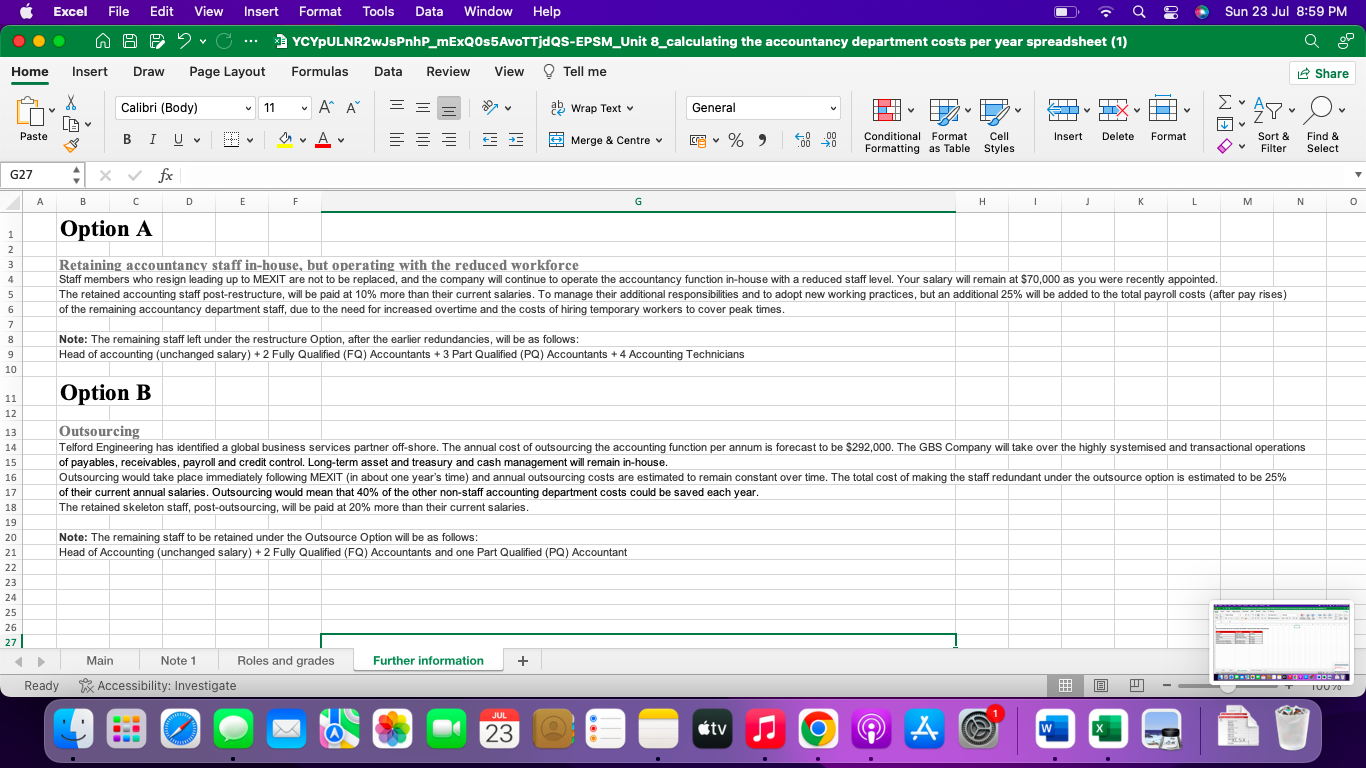Viewport: 1366px width, 768px height.
Task: Open the font size dropdown
Action: pyautogui.click(x=305, y=108)
